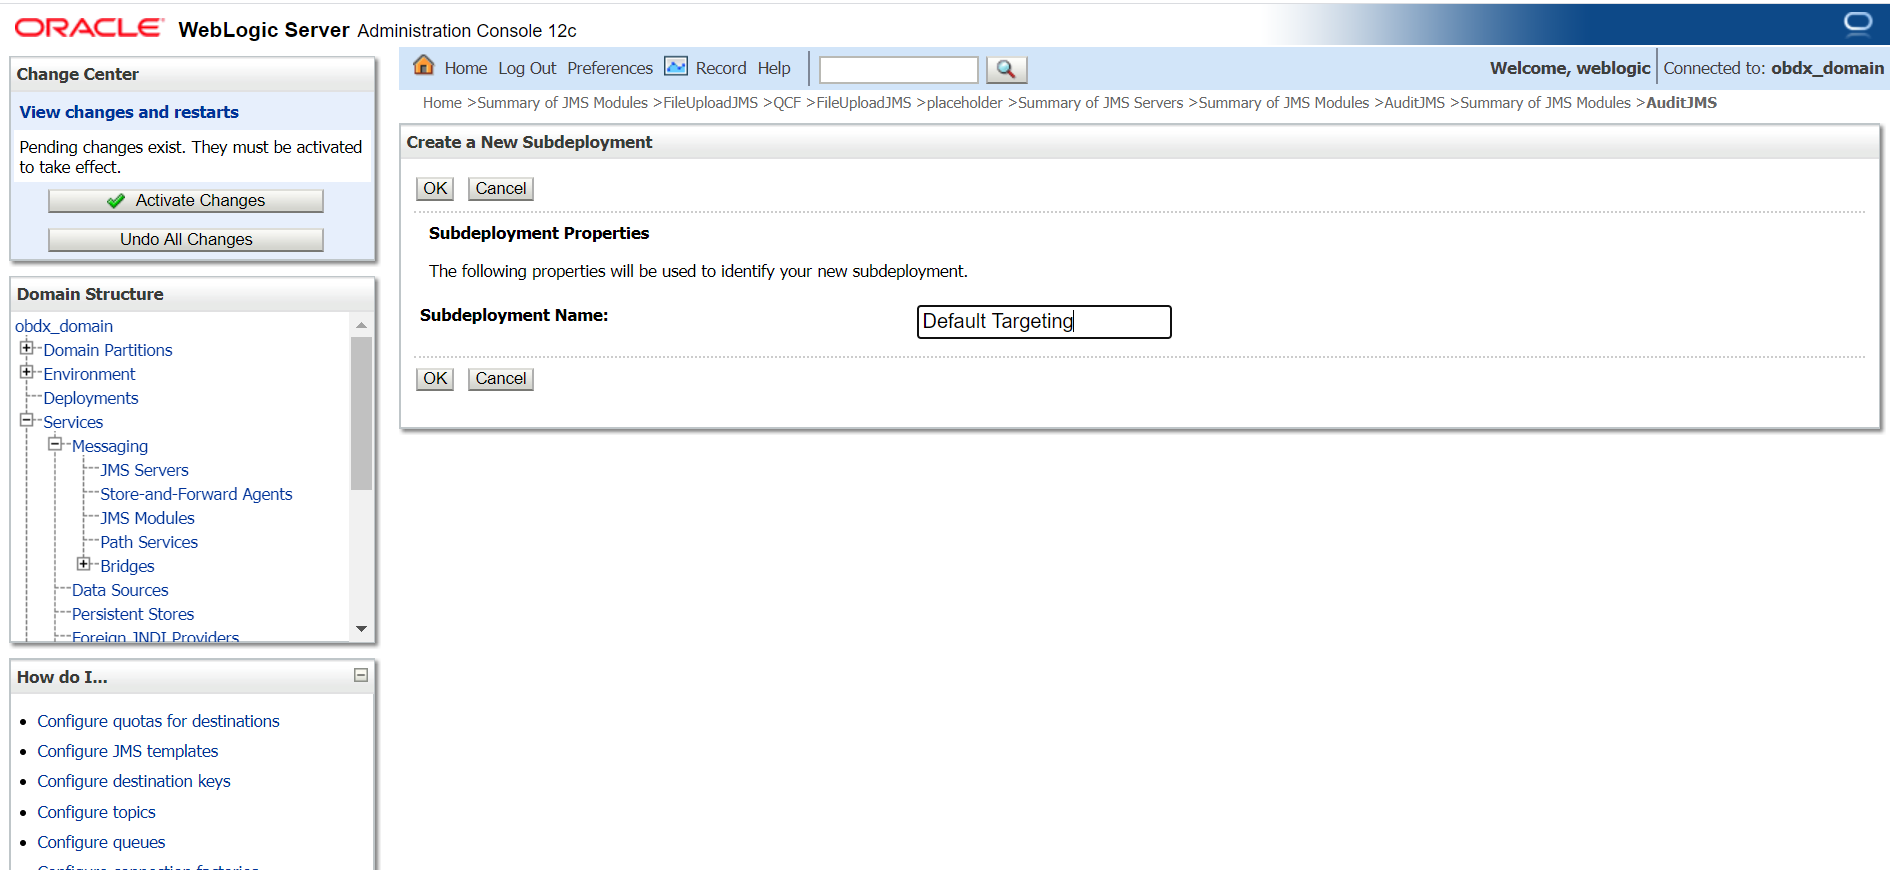Open Messaging in the domain tree

[110, 446]
